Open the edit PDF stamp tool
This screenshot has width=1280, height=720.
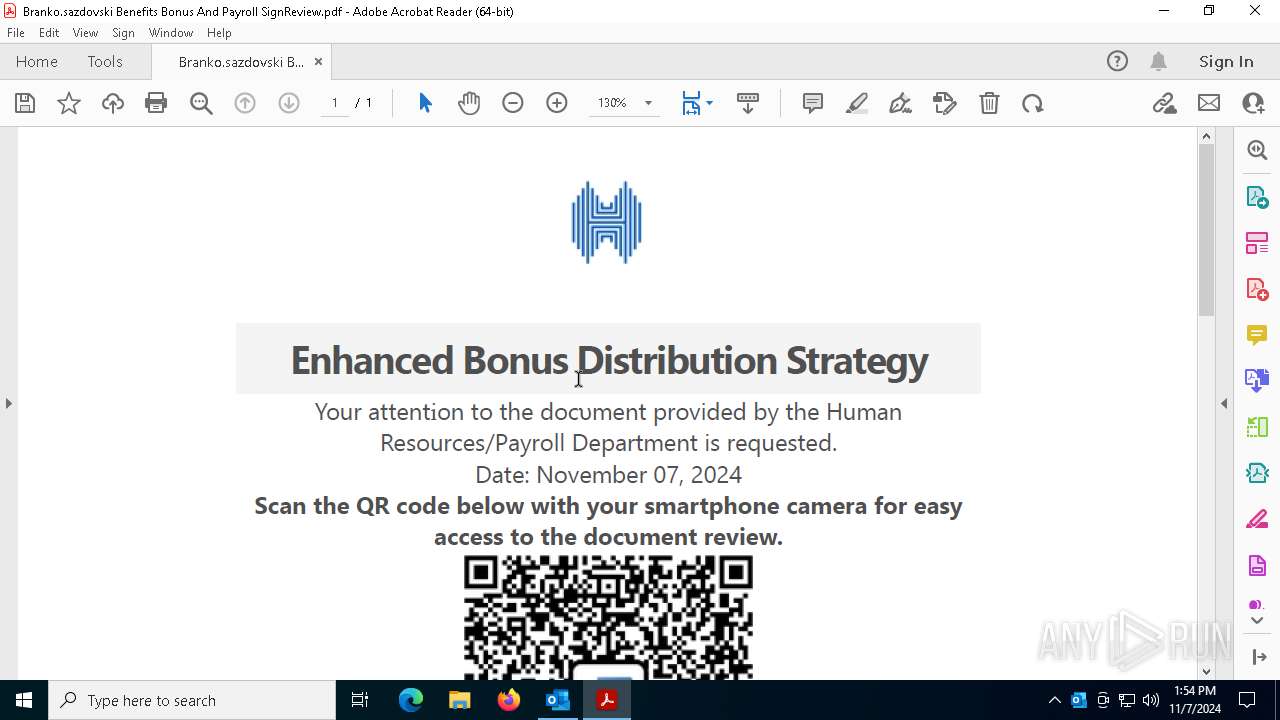945,103
